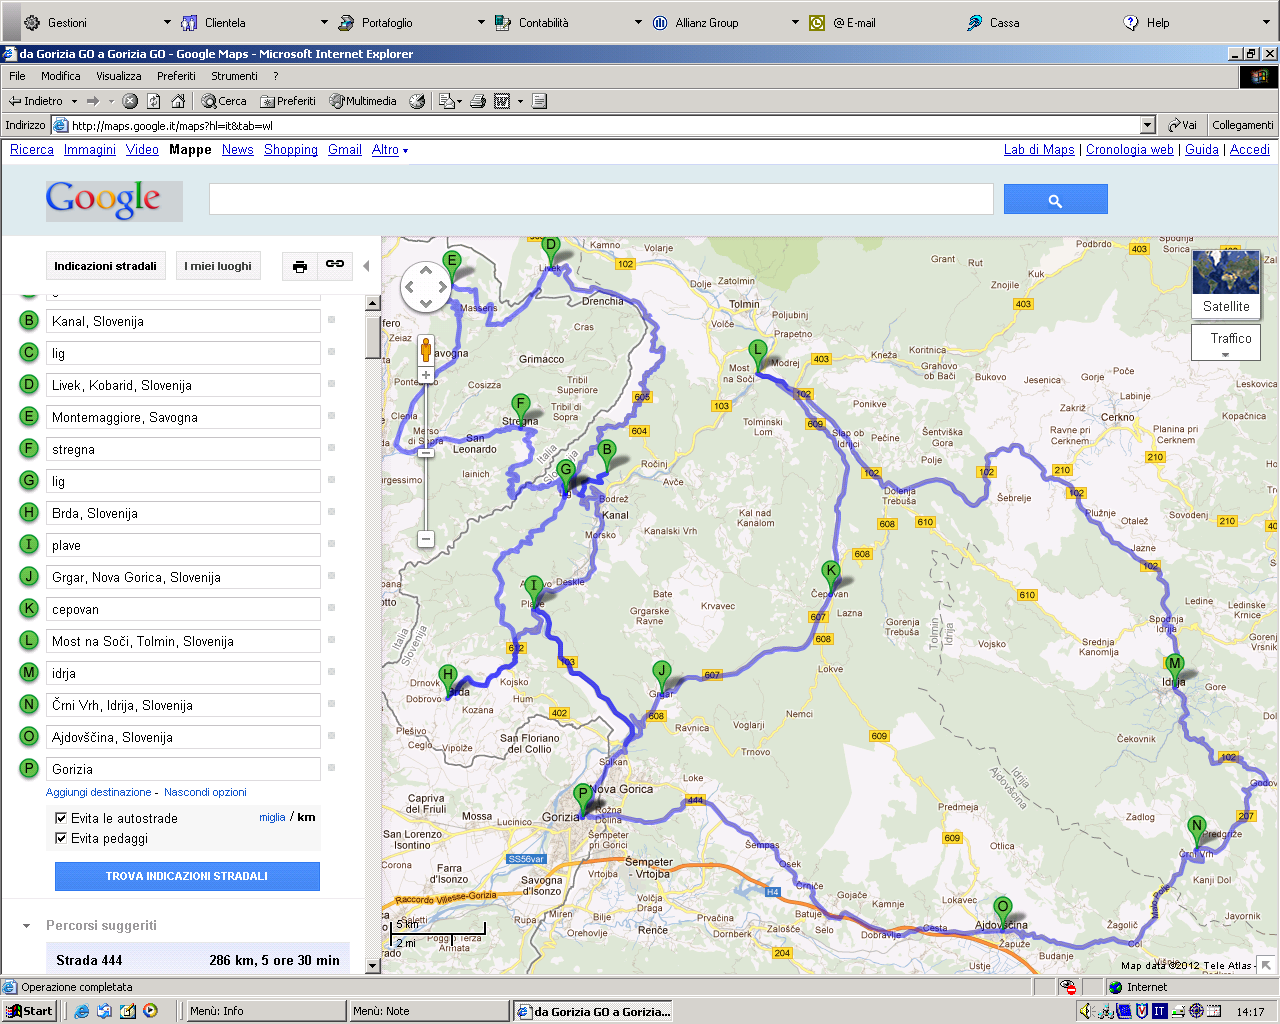The width and height of the screenshot is (1280, 1024).
Task: Open Portafoglio dropdown arrow
Action: [x=481, y=22]
